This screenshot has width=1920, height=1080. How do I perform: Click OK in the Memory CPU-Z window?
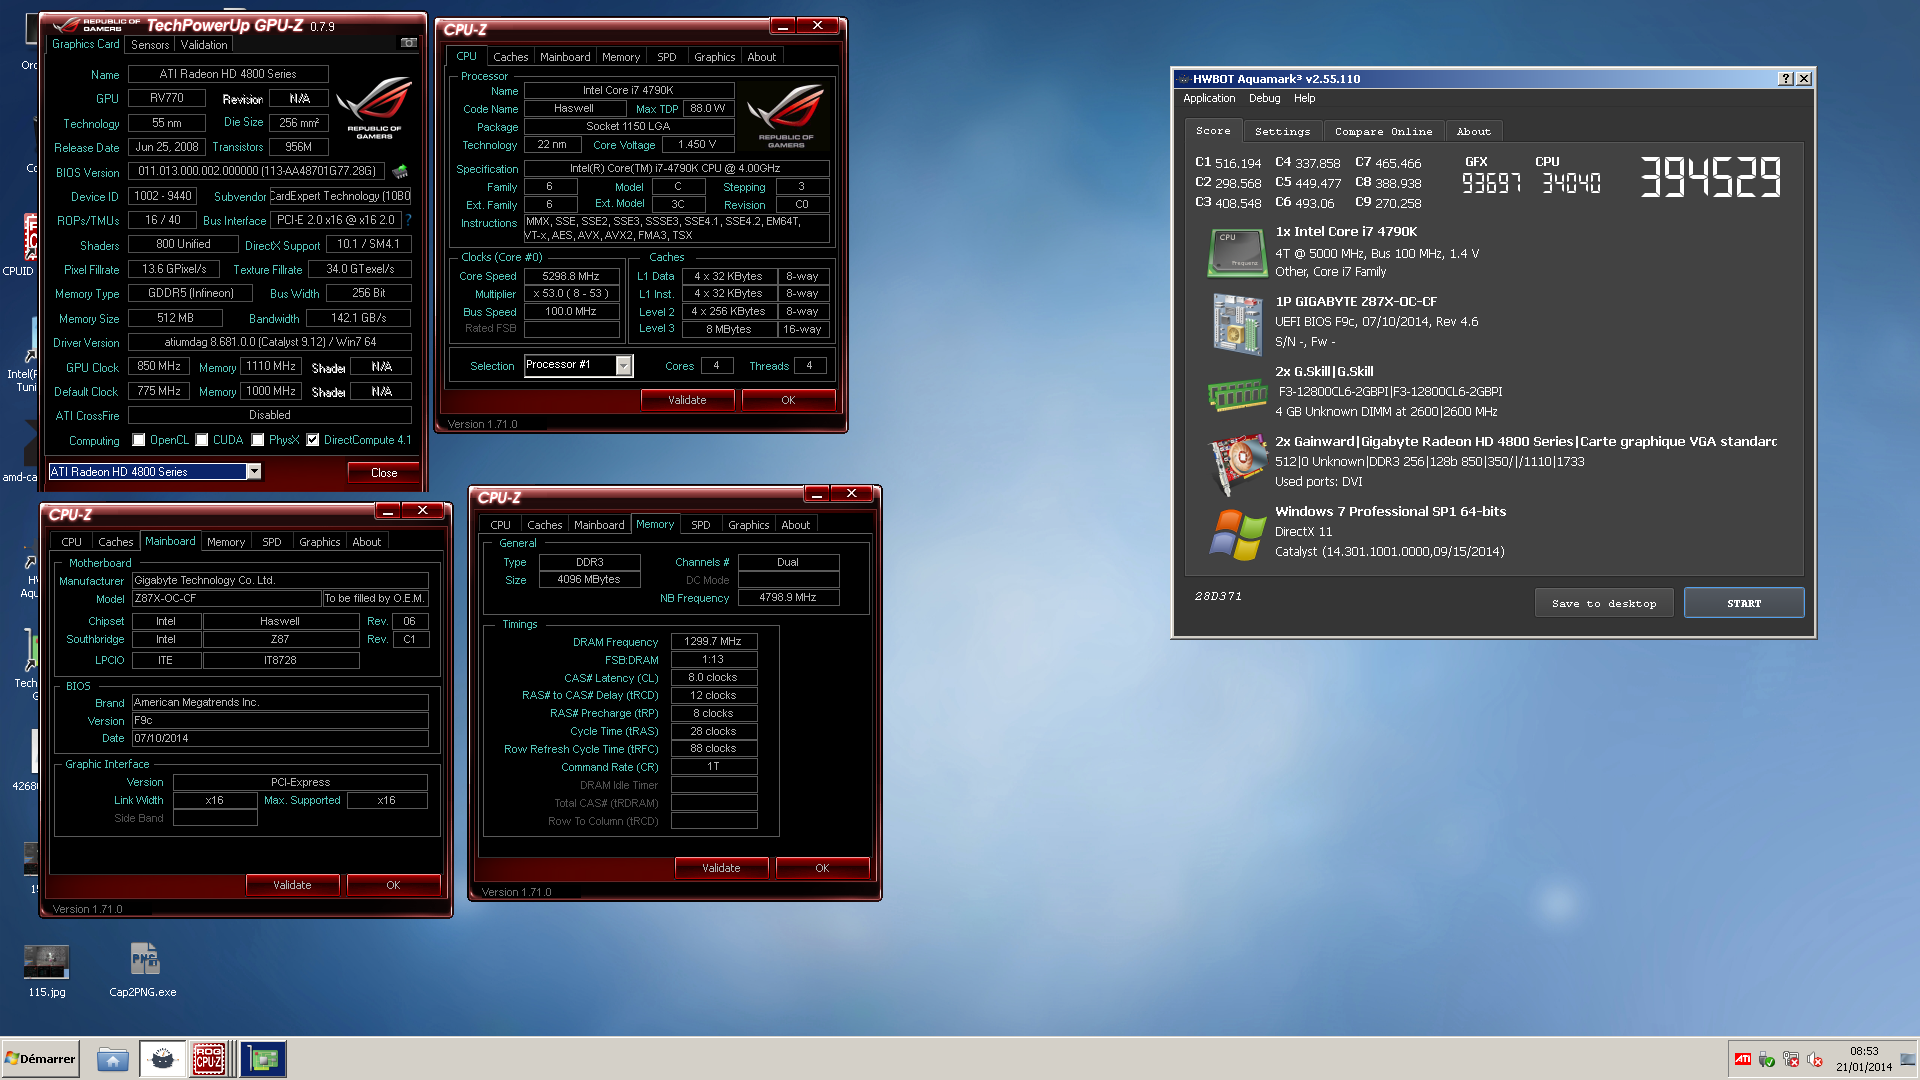[822, 868]
